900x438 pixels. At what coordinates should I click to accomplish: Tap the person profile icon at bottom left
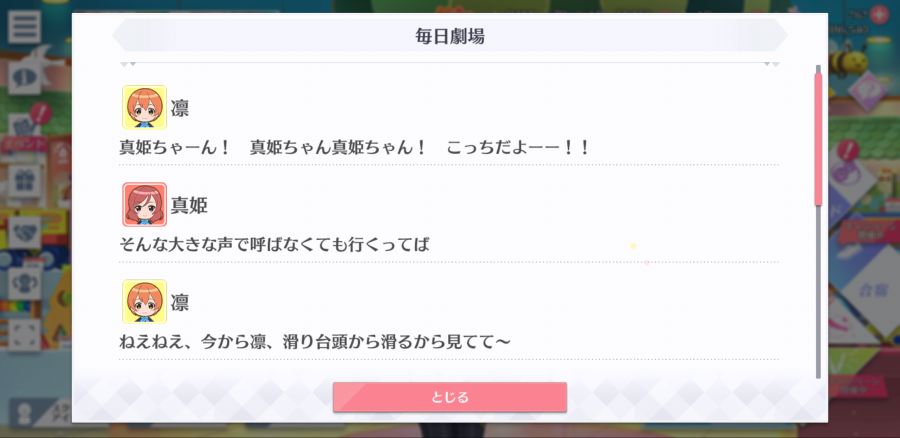(24, 415)
